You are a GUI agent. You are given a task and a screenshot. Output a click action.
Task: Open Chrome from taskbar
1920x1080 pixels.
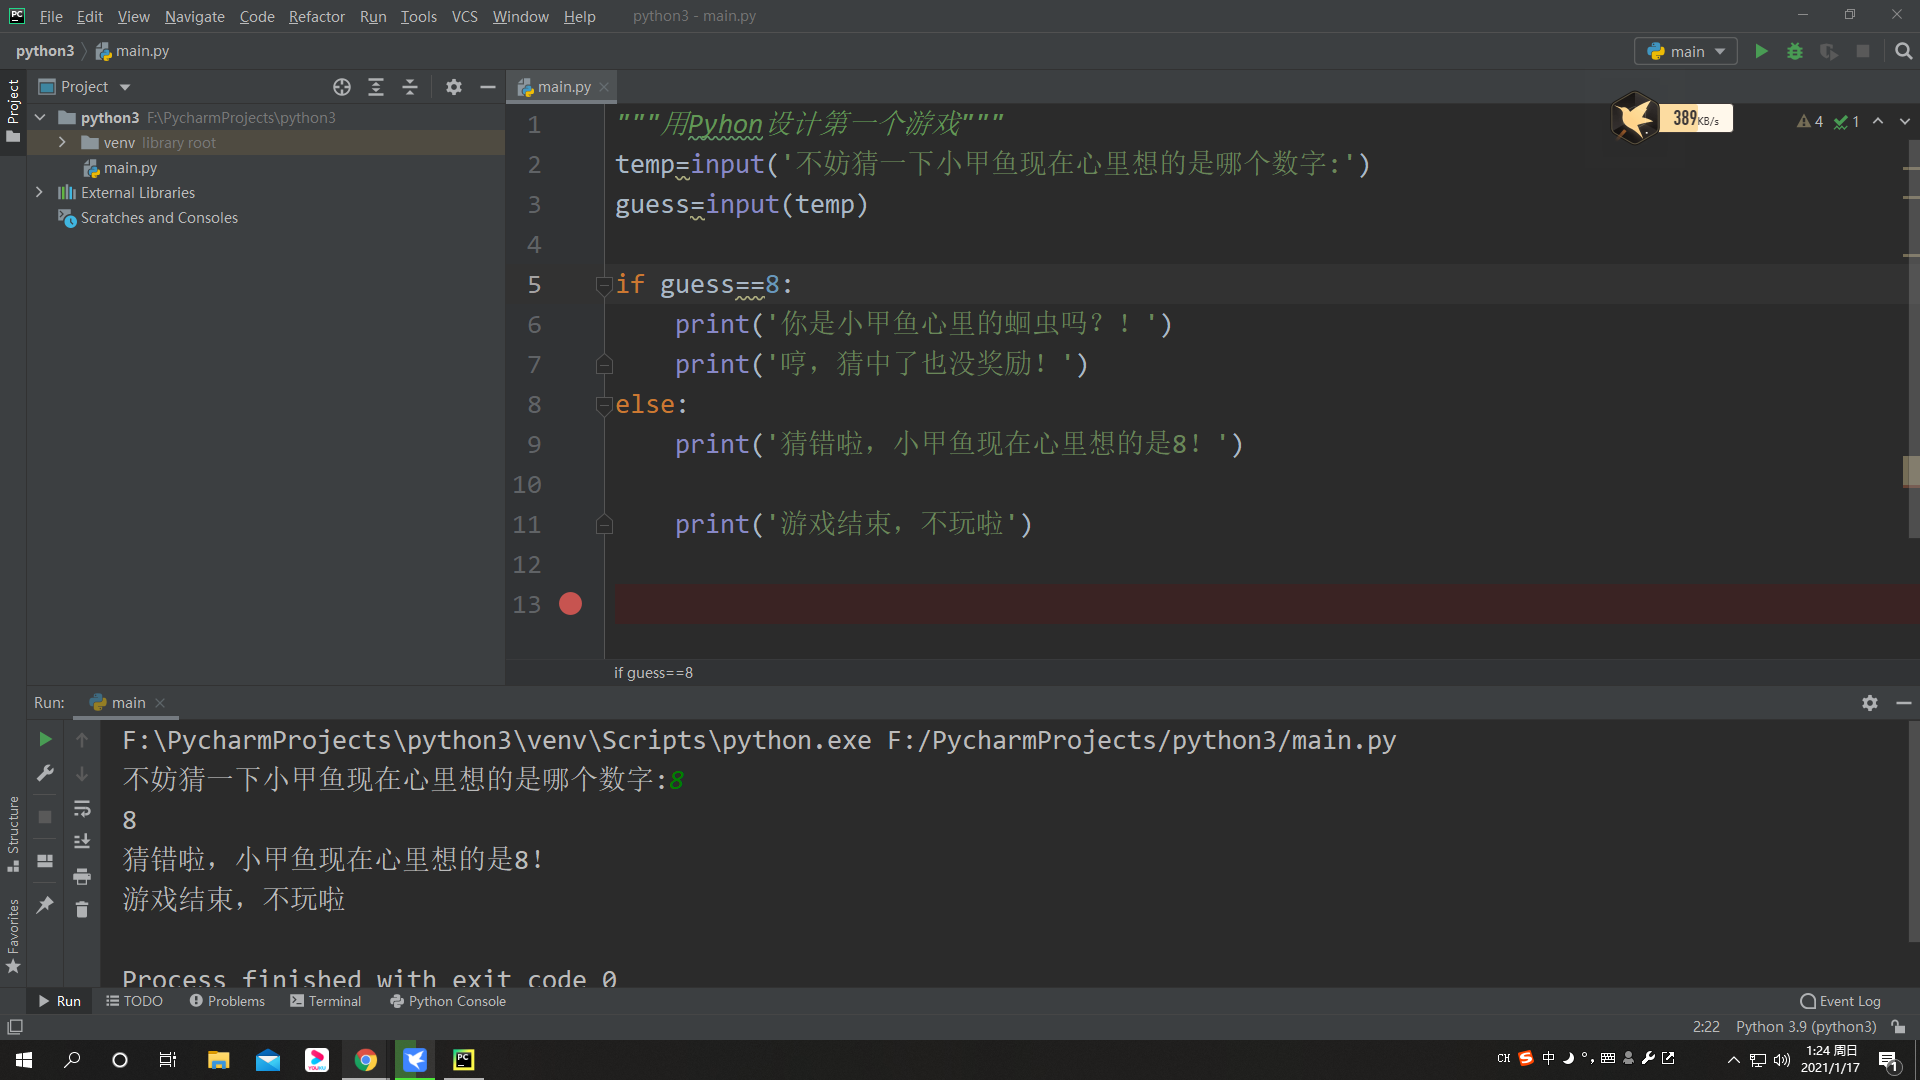pyautogui.click(x=366, y=1060)
